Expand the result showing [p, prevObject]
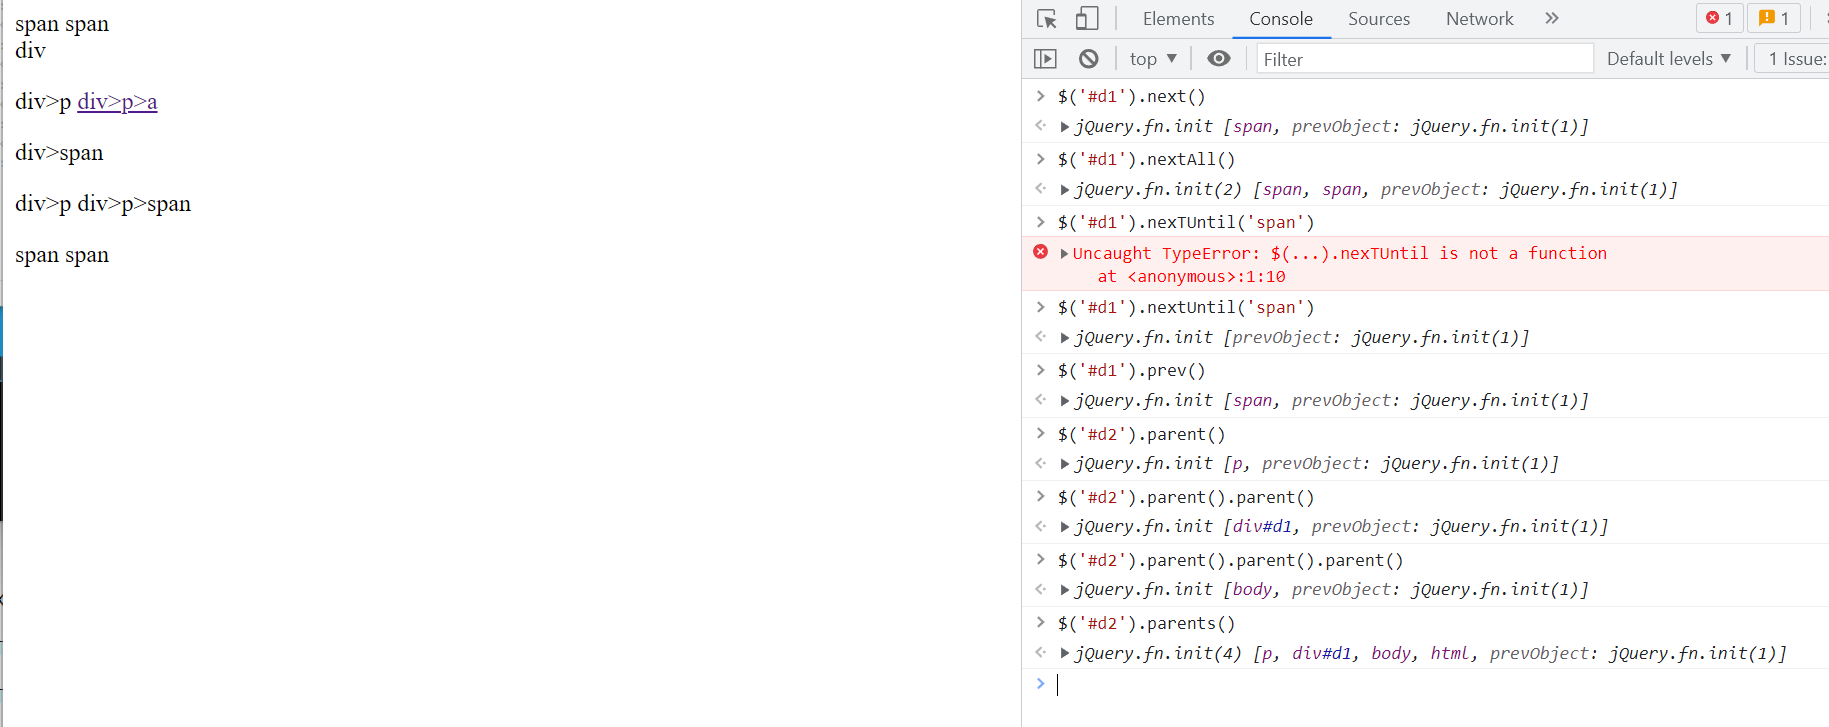 1065,464
